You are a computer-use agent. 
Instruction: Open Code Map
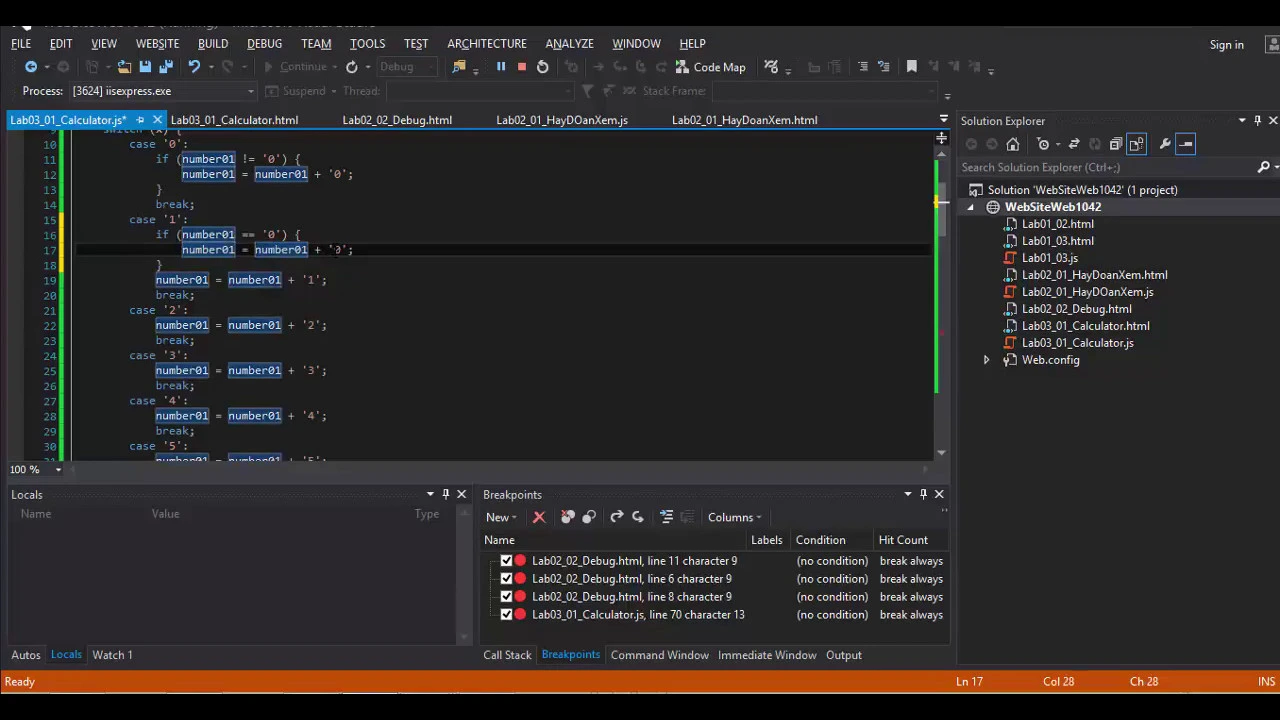710,67
